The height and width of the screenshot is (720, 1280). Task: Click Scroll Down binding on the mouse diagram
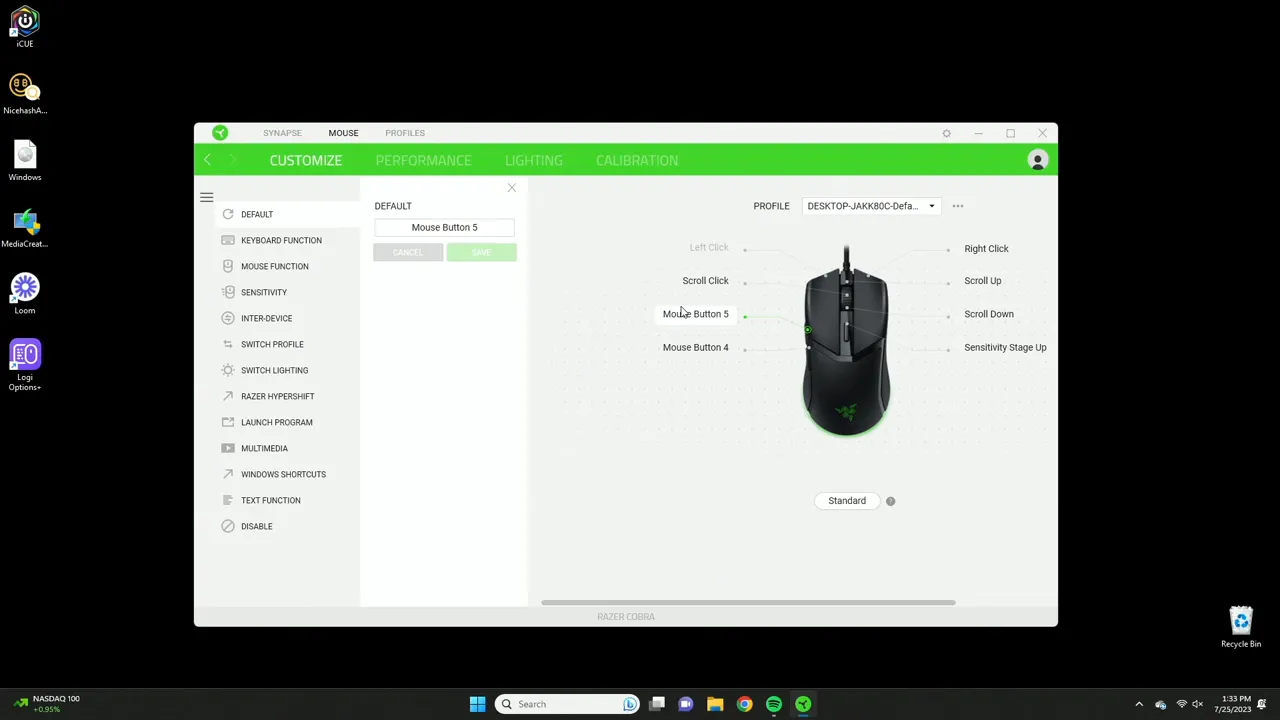click(x=988, y=314)
